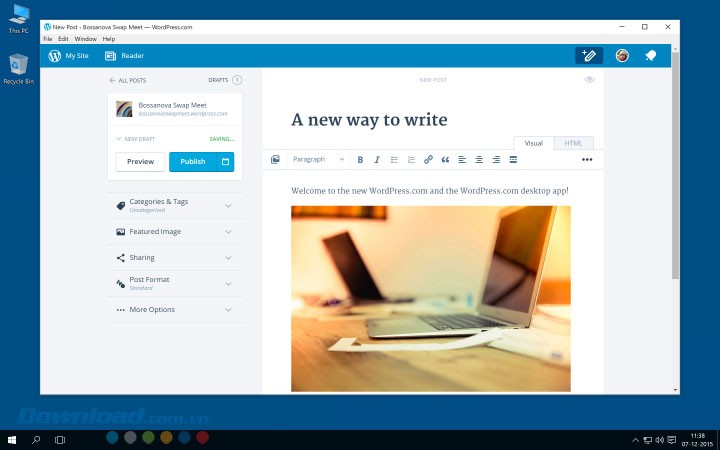
Task: Click the Bossanova Swap Meet site thumbnail
Action: click(124, 109)
